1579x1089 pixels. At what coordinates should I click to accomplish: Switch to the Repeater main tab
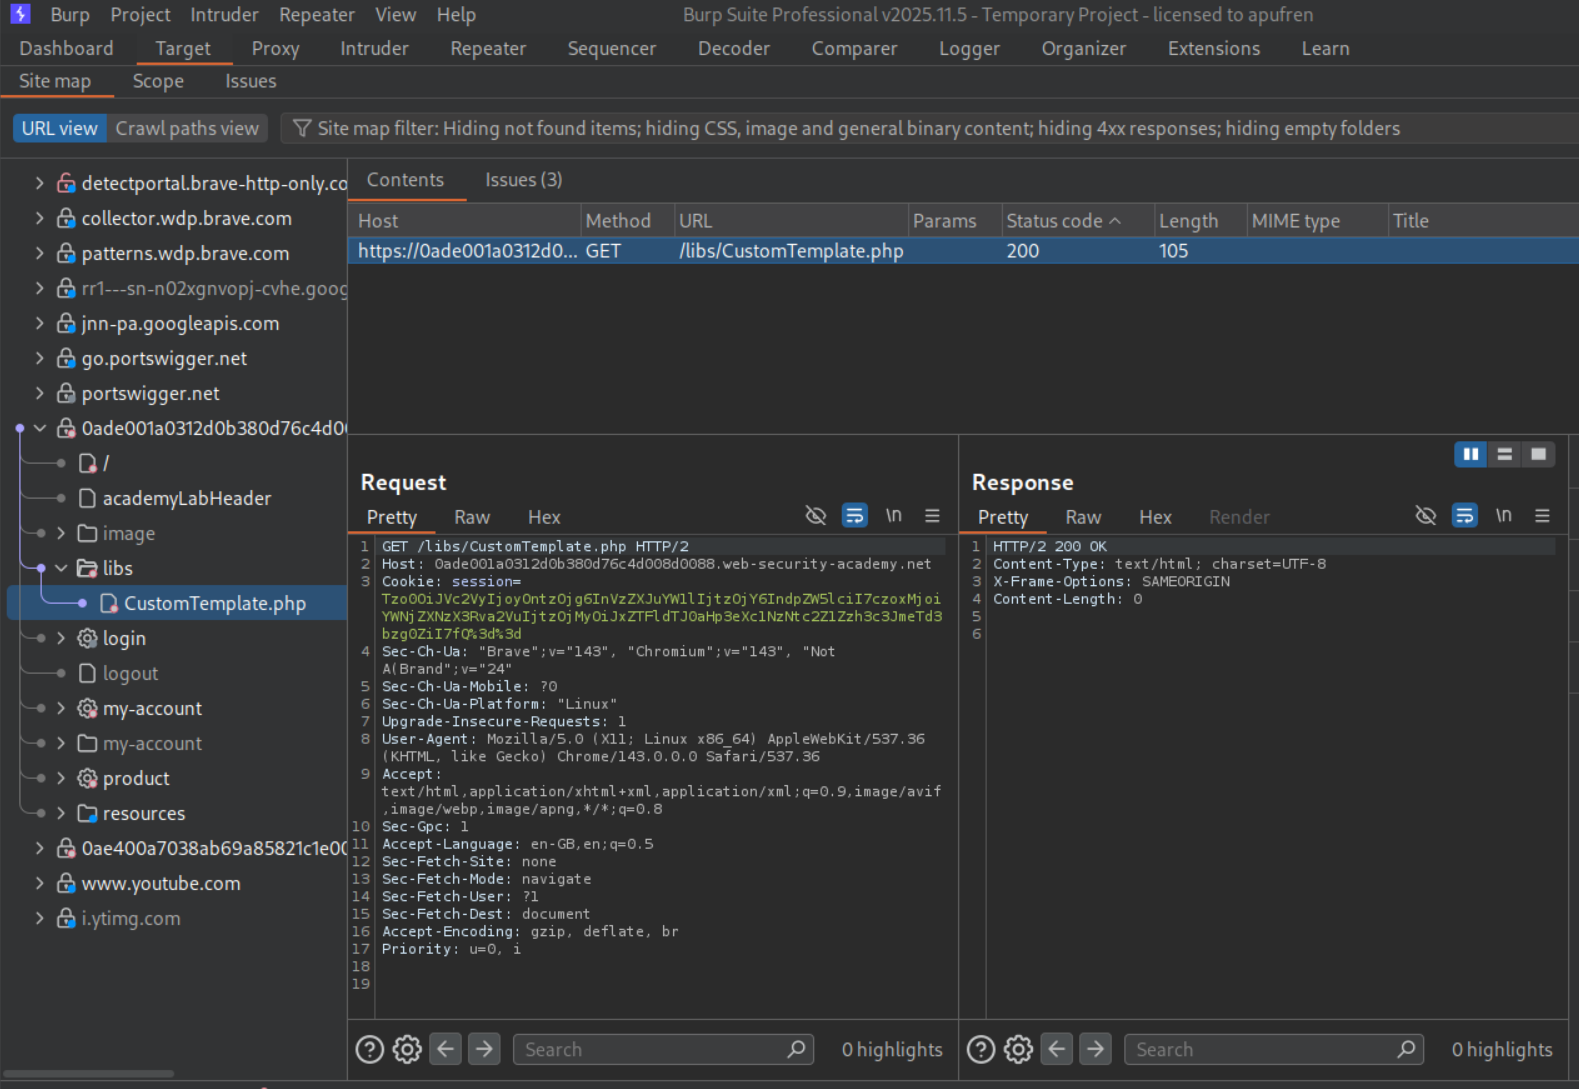pos(487,48)
